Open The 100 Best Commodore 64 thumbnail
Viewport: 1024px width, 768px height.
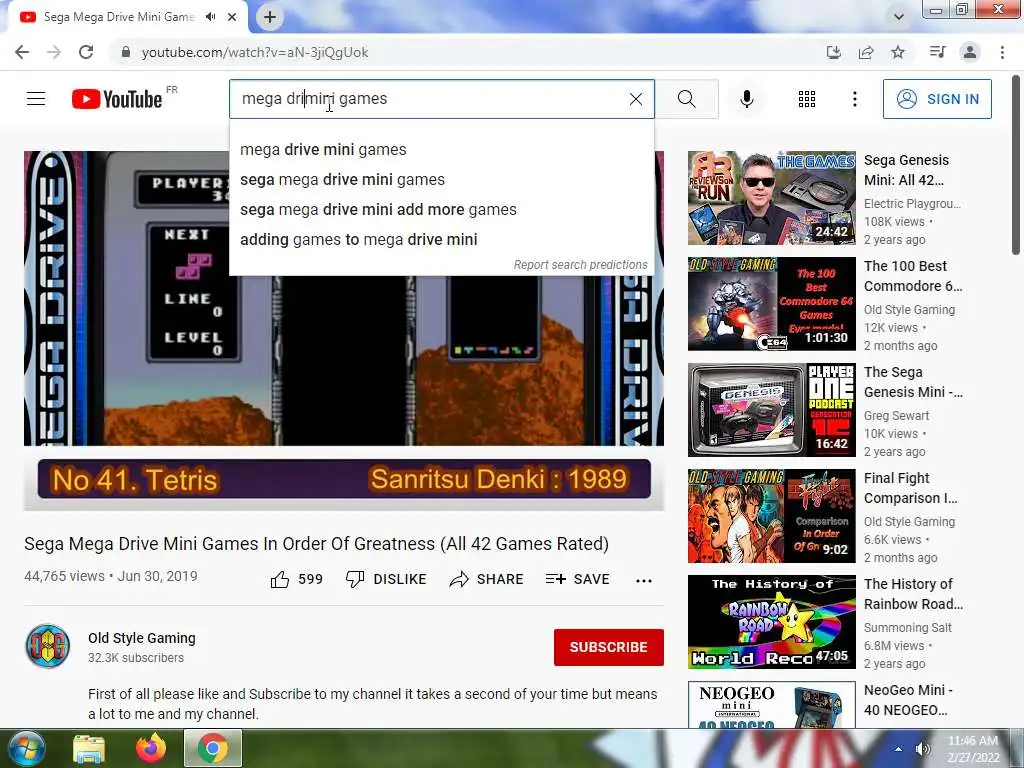click(x=771, y=304)
